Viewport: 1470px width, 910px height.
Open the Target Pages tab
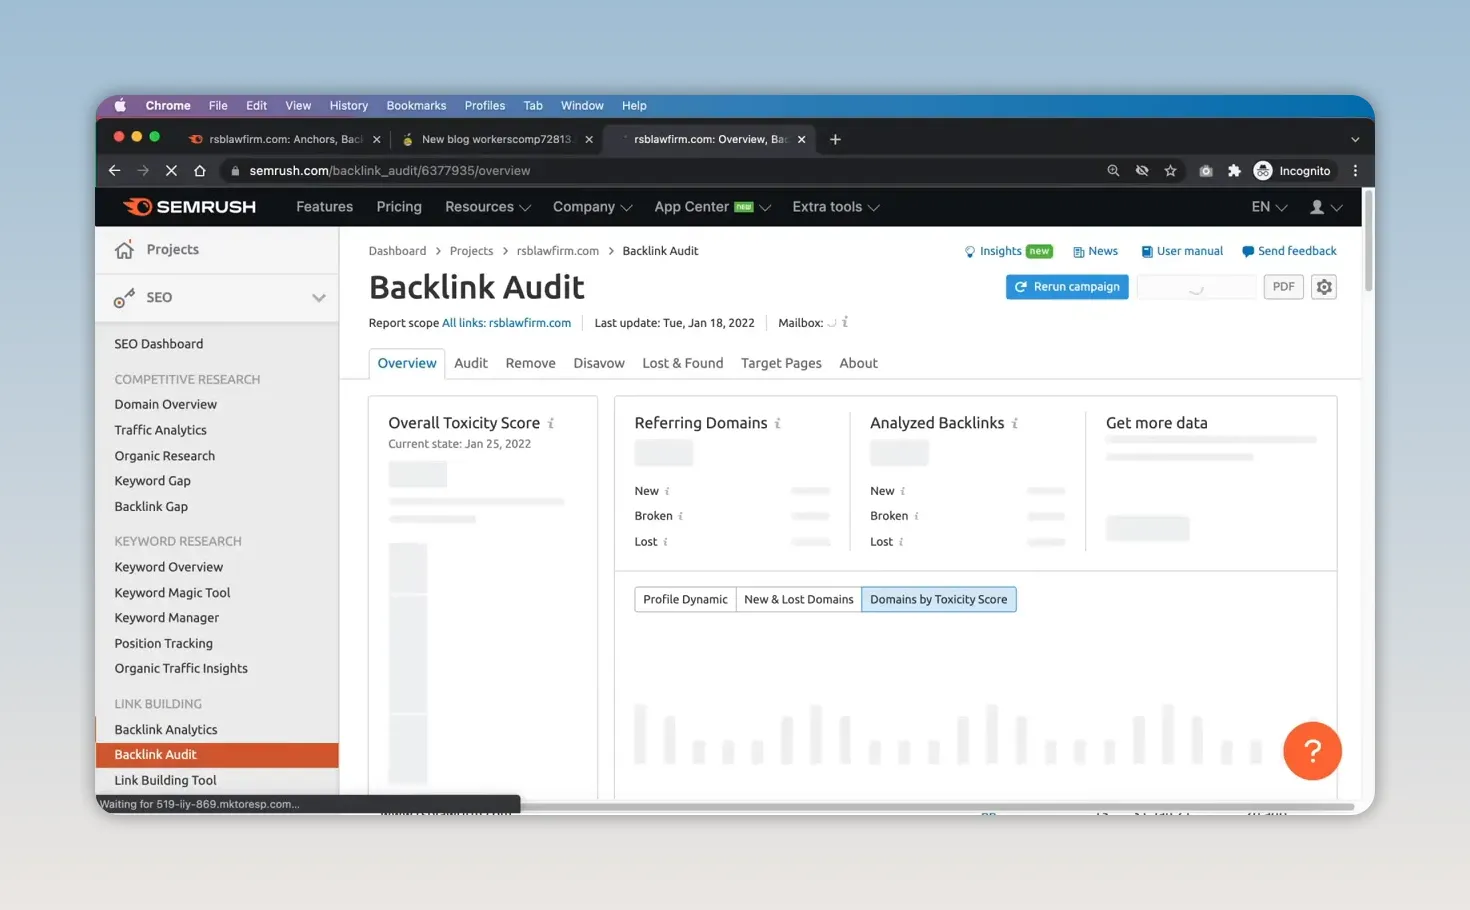pyautogui.click(x=781, y=363)
